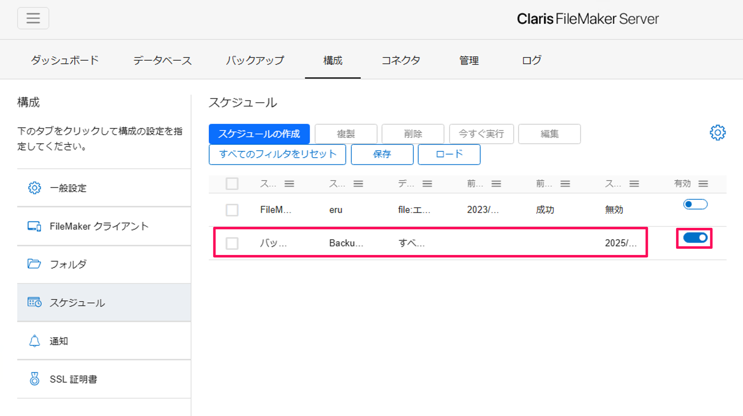Open column menu for first 前... column
Screen dimensions: 743x416
[496, 184]
